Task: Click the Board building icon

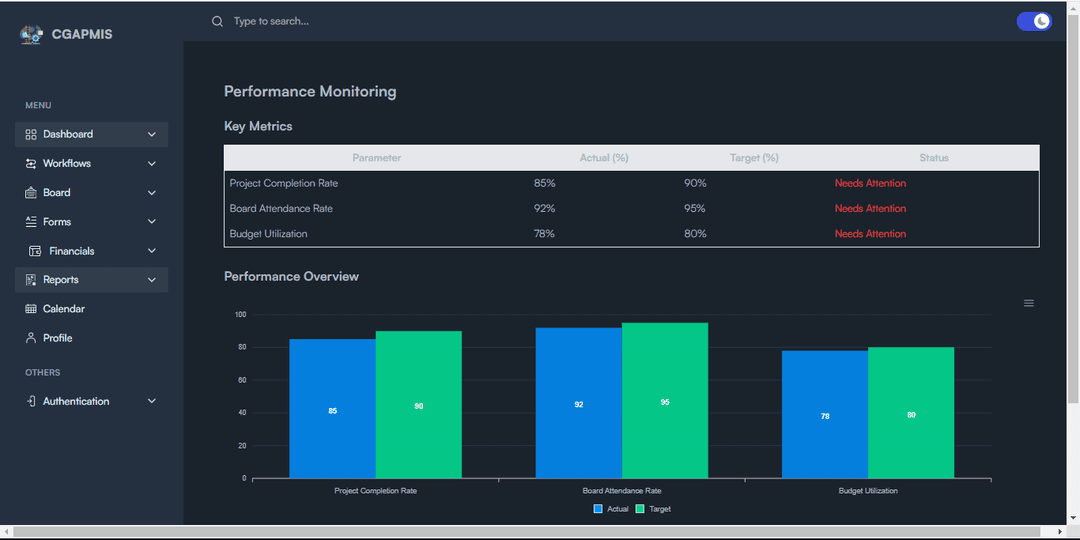Action: tap(31, 193)
